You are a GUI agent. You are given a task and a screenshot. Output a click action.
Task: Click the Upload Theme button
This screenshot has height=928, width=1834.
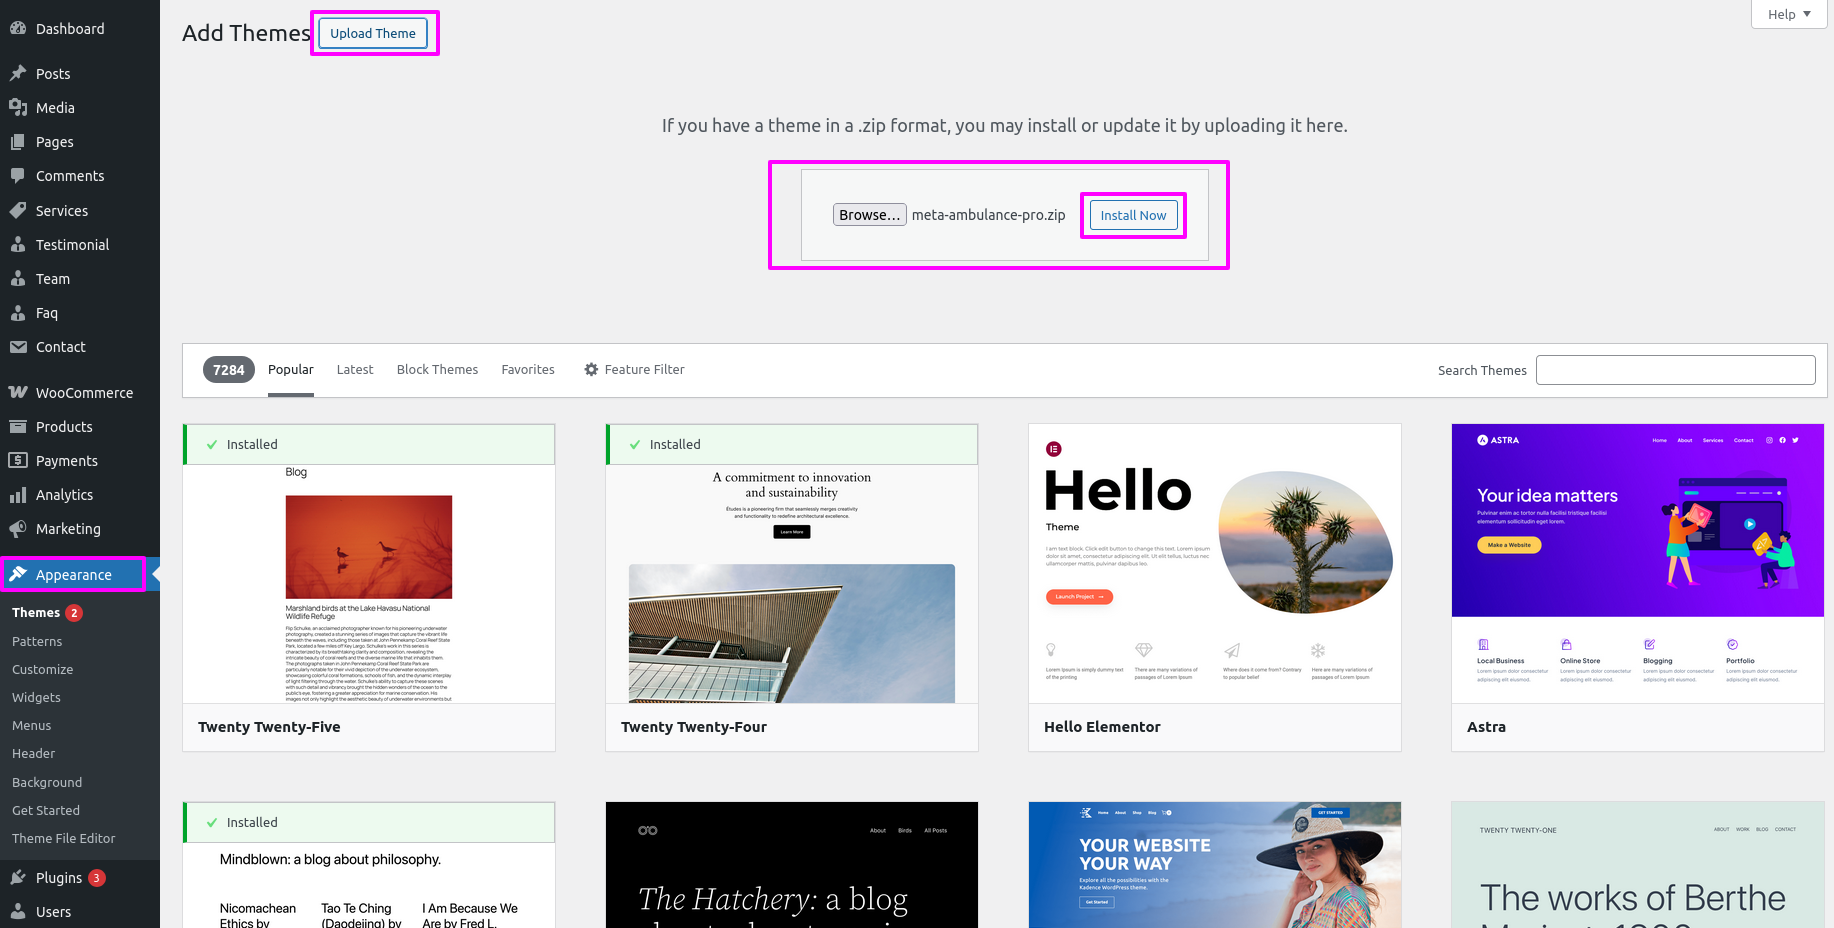coord(373,33)
